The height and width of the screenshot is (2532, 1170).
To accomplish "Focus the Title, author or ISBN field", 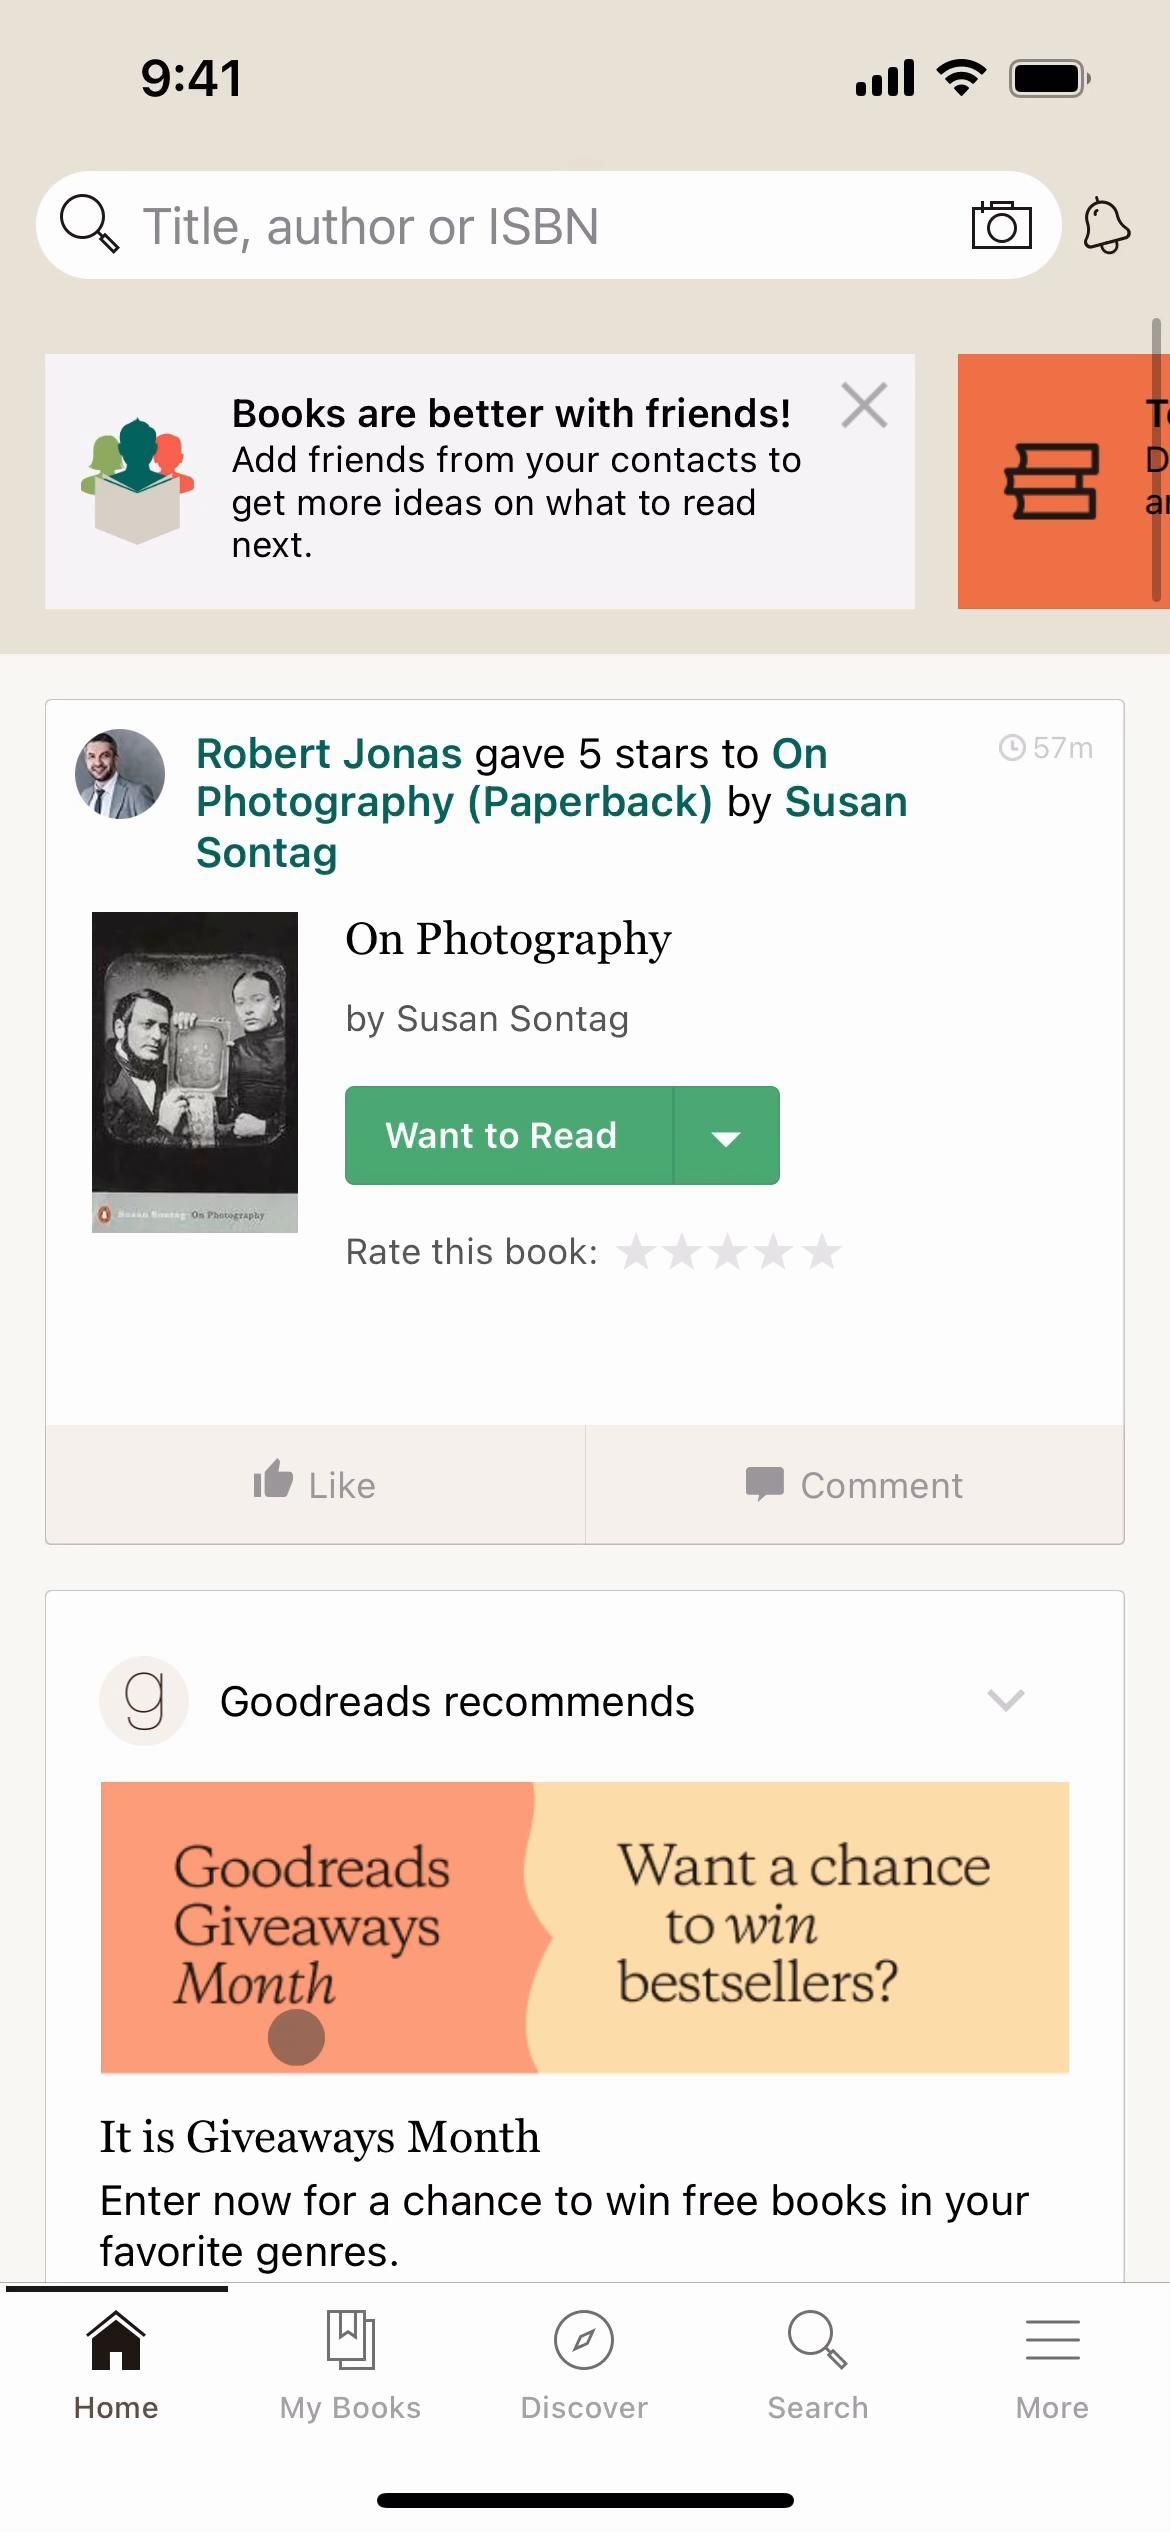I will [540, 226].
